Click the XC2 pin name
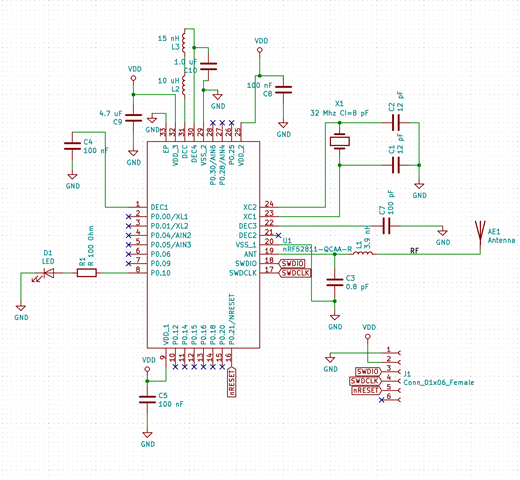 [250, 207]
